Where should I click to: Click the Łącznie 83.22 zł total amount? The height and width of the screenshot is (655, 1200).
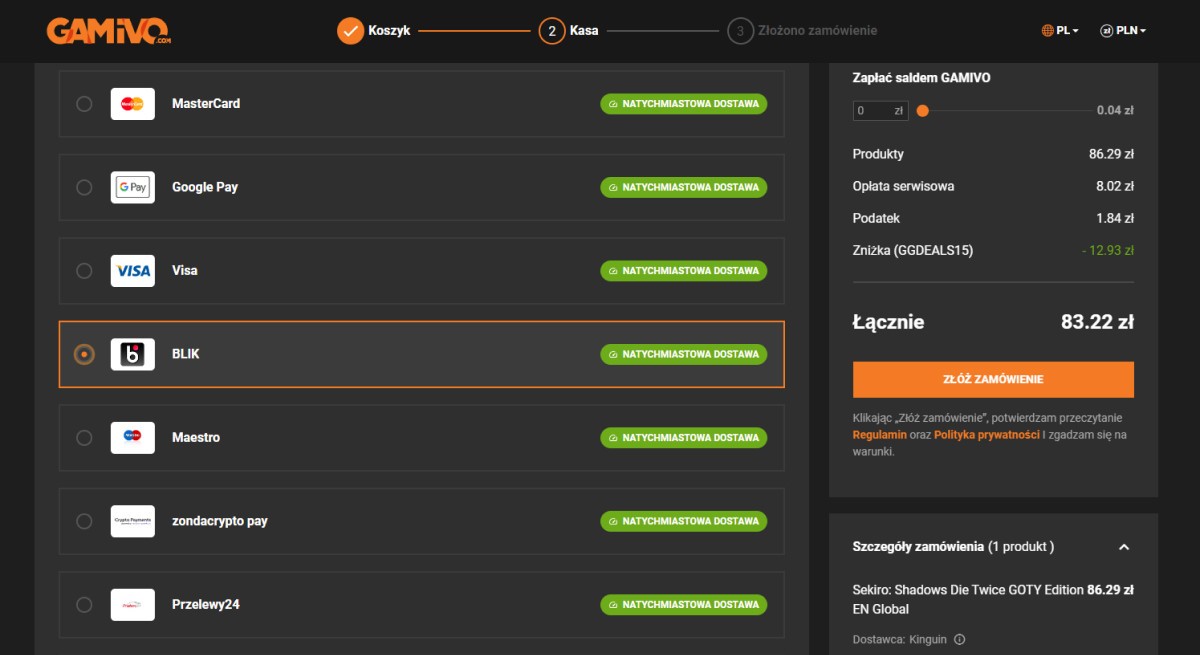click(1097, 322)
